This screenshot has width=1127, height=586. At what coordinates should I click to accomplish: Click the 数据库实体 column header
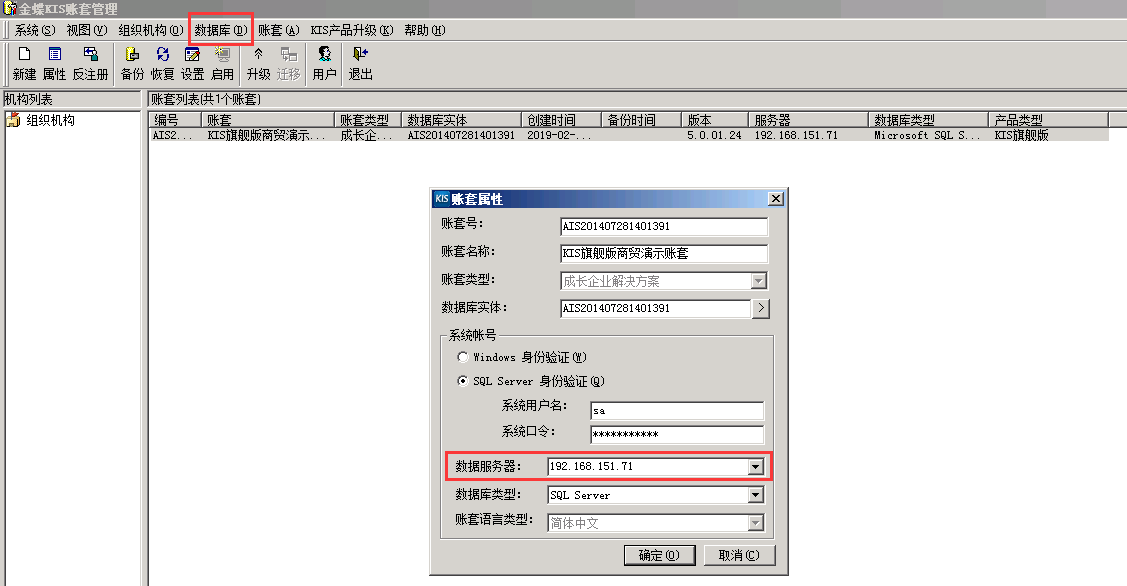pyautogui.click(x=461, y=119)
